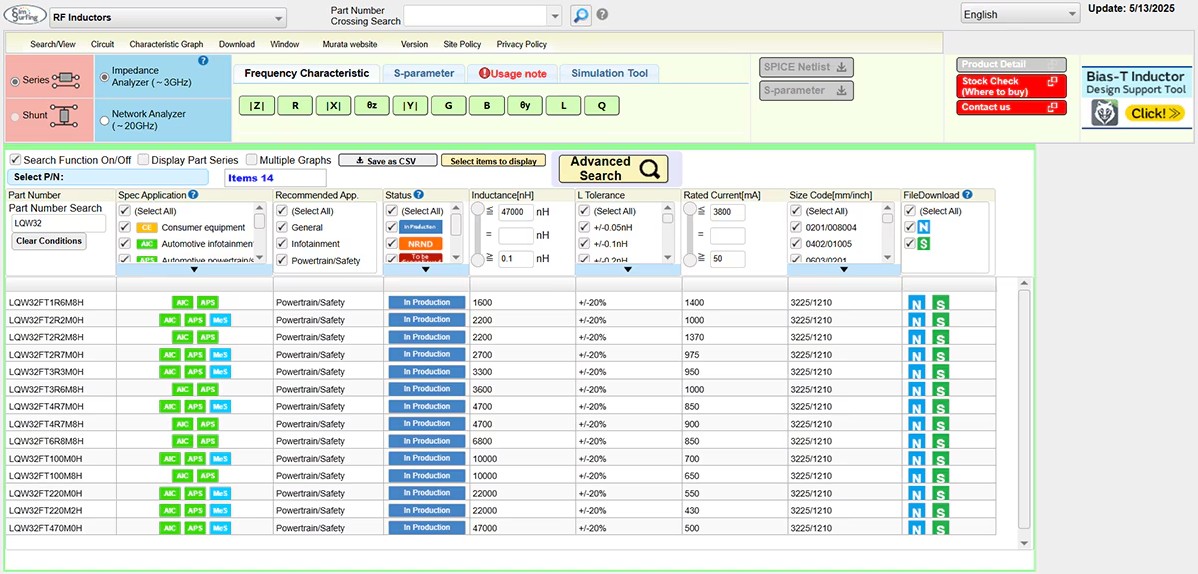The height and width of the screenshot is (574, 1198).
Task: Download N file for LQW32FT1R6M8H
Action: (916, 302)
